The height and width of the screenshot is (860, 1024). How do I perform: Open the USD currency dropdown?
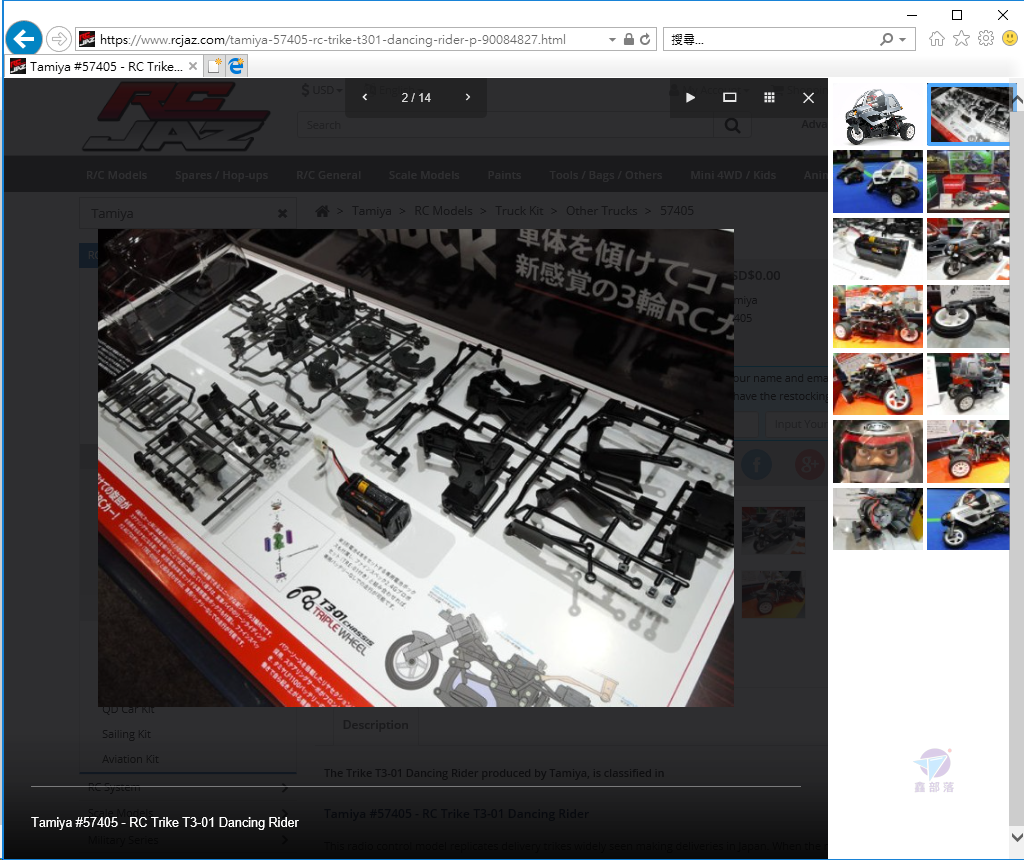pos(321,90)
